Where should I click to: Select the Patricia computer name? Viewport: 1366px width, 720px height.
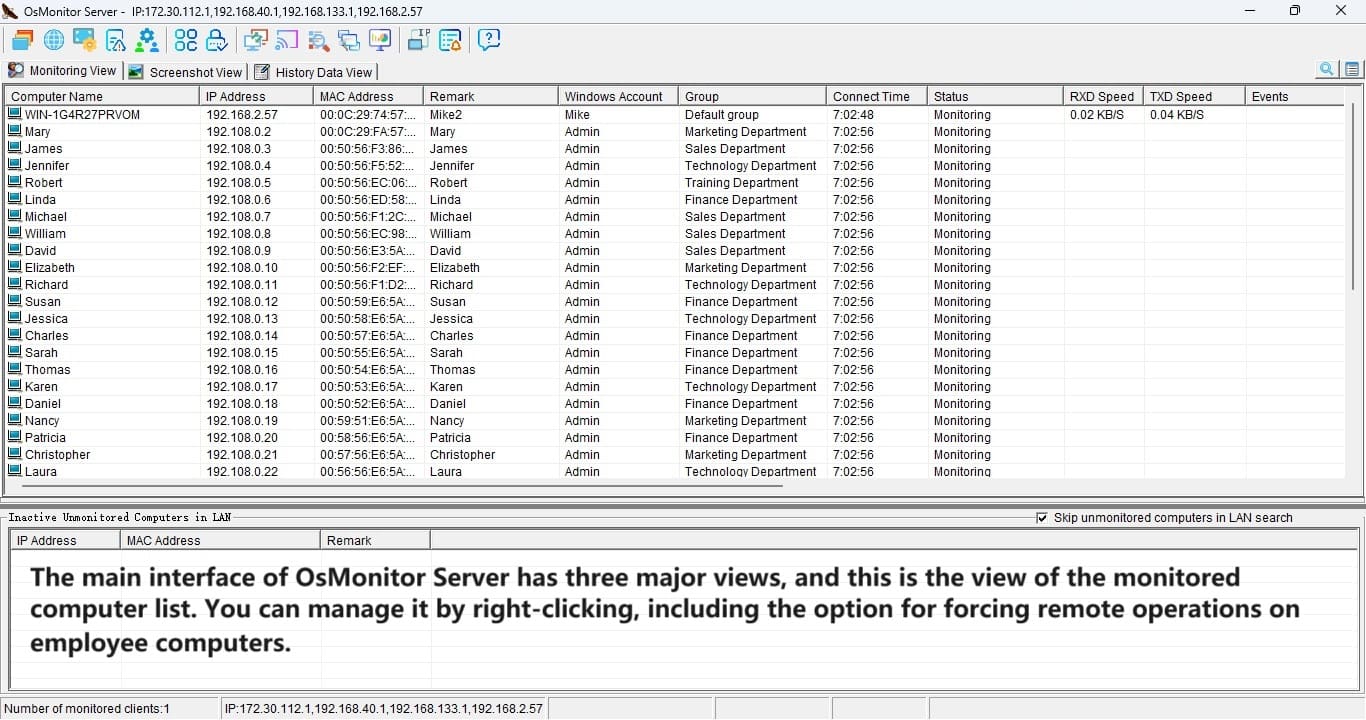[45, 437]
